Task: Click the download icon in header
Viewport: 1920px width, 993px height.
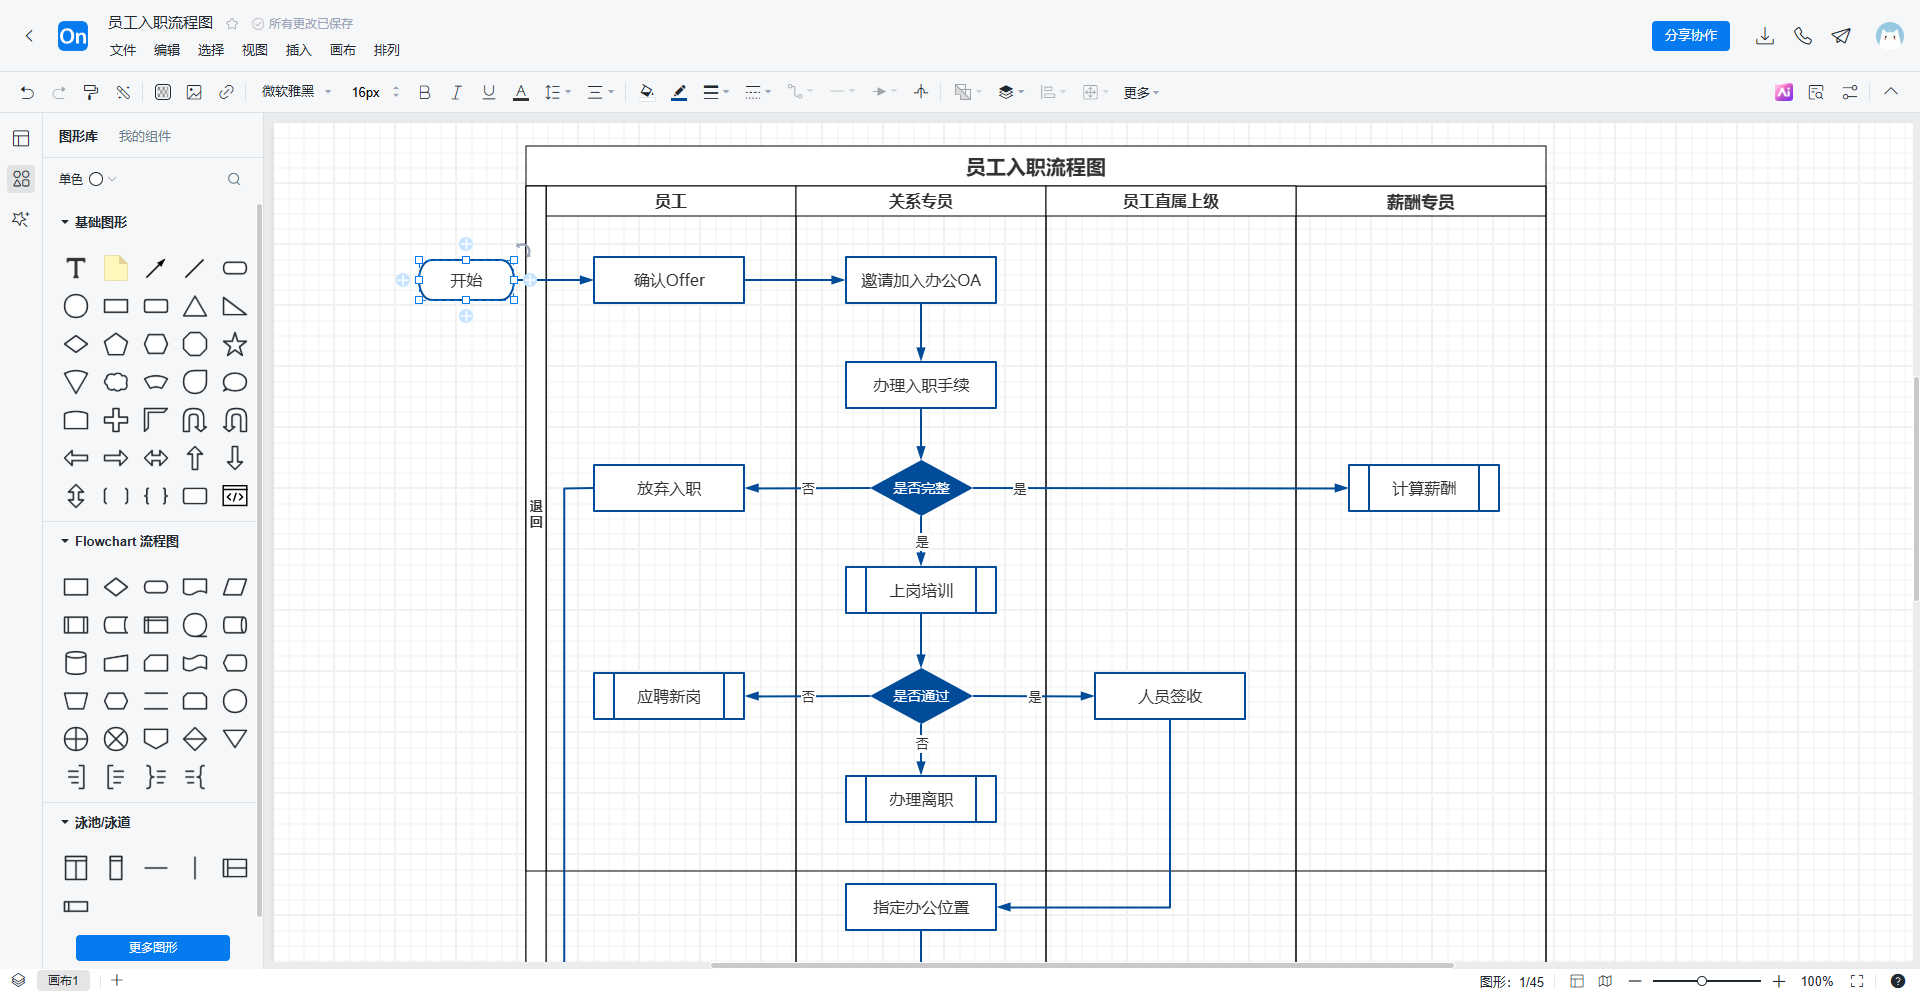Action: (x=1765, y=36)
